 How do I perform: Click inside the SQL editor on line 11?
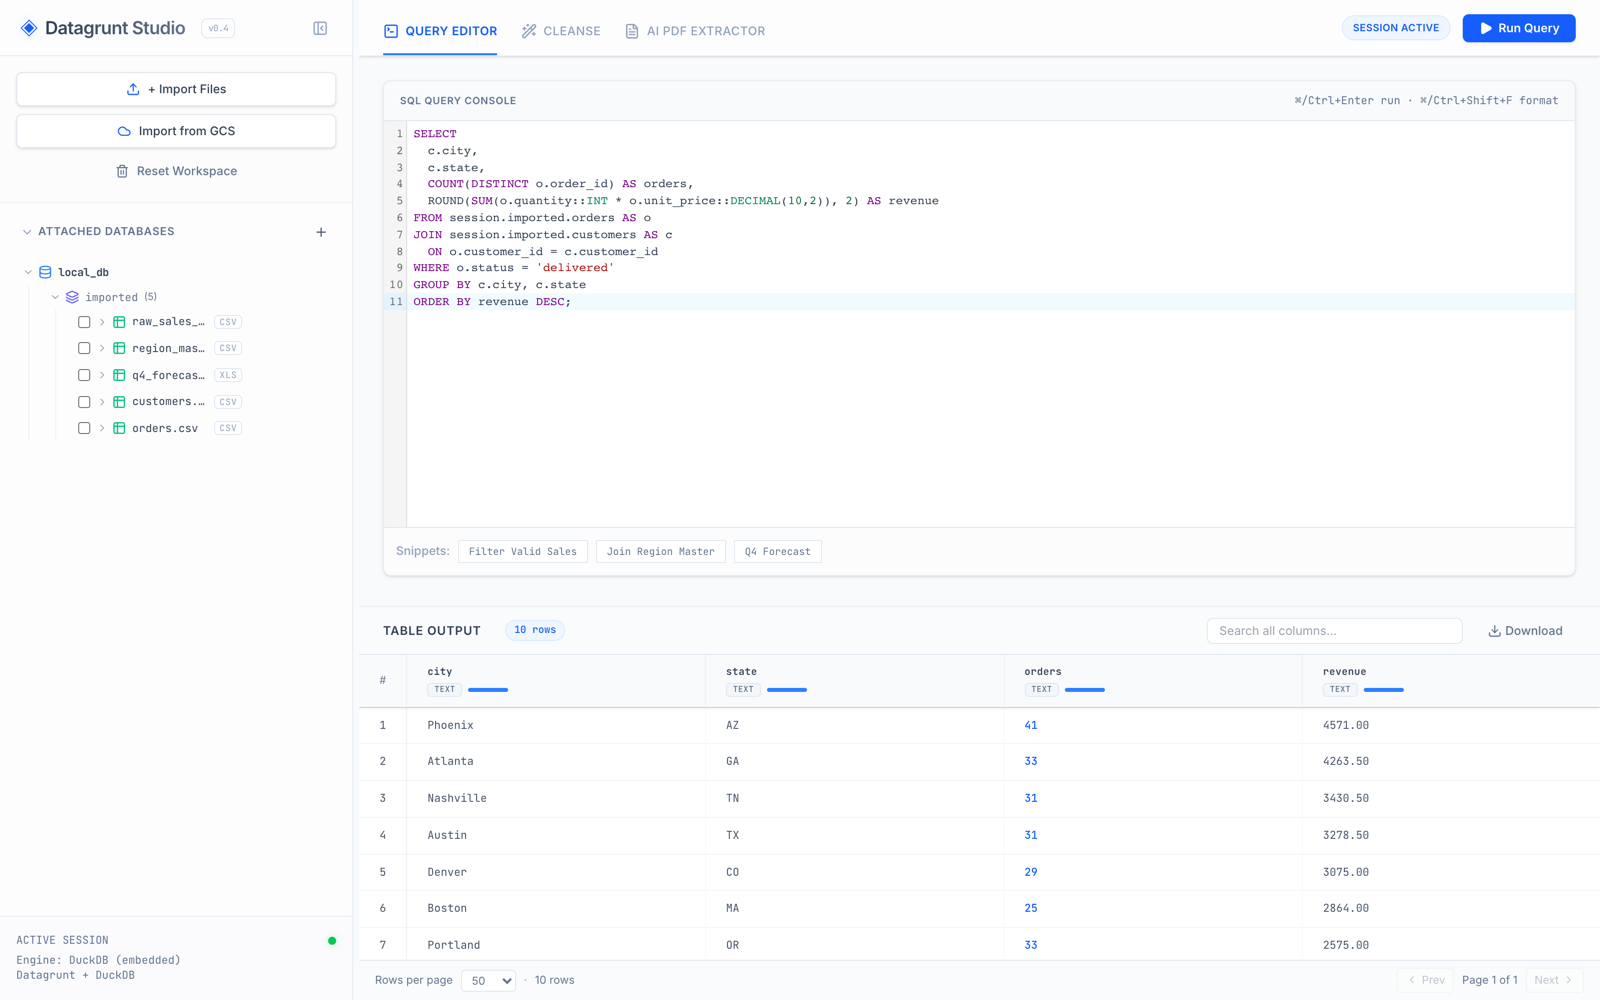click(990, 302)
